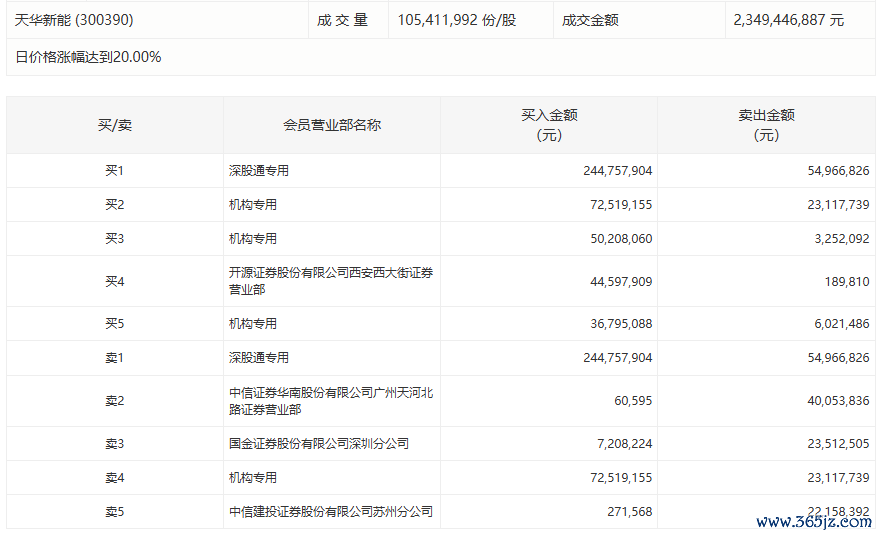Open 中信证券华南广州天河北路 branch entry
Viewport: 879px width, 537px height.
click(x=330, y=401)
